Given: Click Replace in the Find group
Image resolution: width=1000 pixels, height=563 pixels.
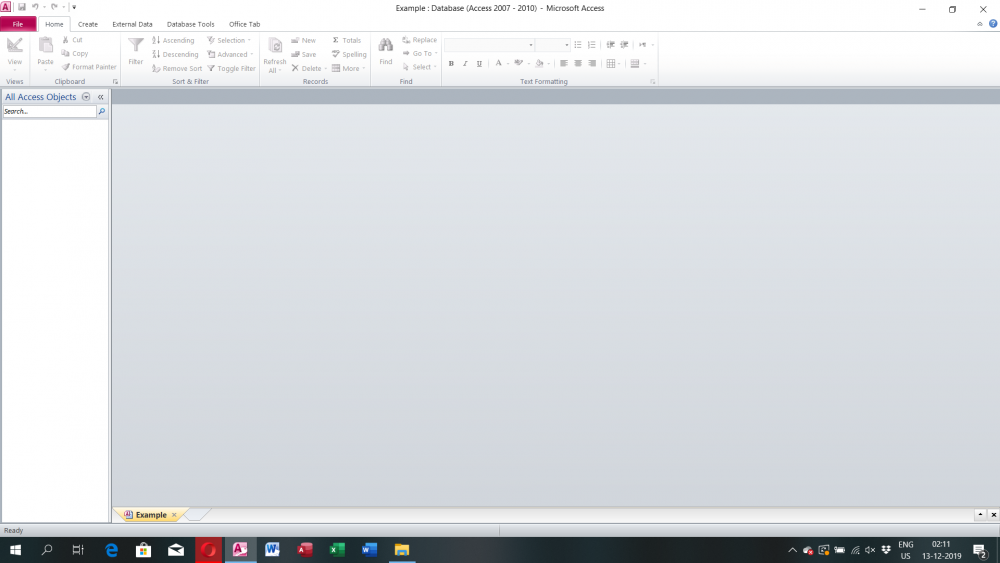Looking at the screenshot, I should [x=420, y=40].
